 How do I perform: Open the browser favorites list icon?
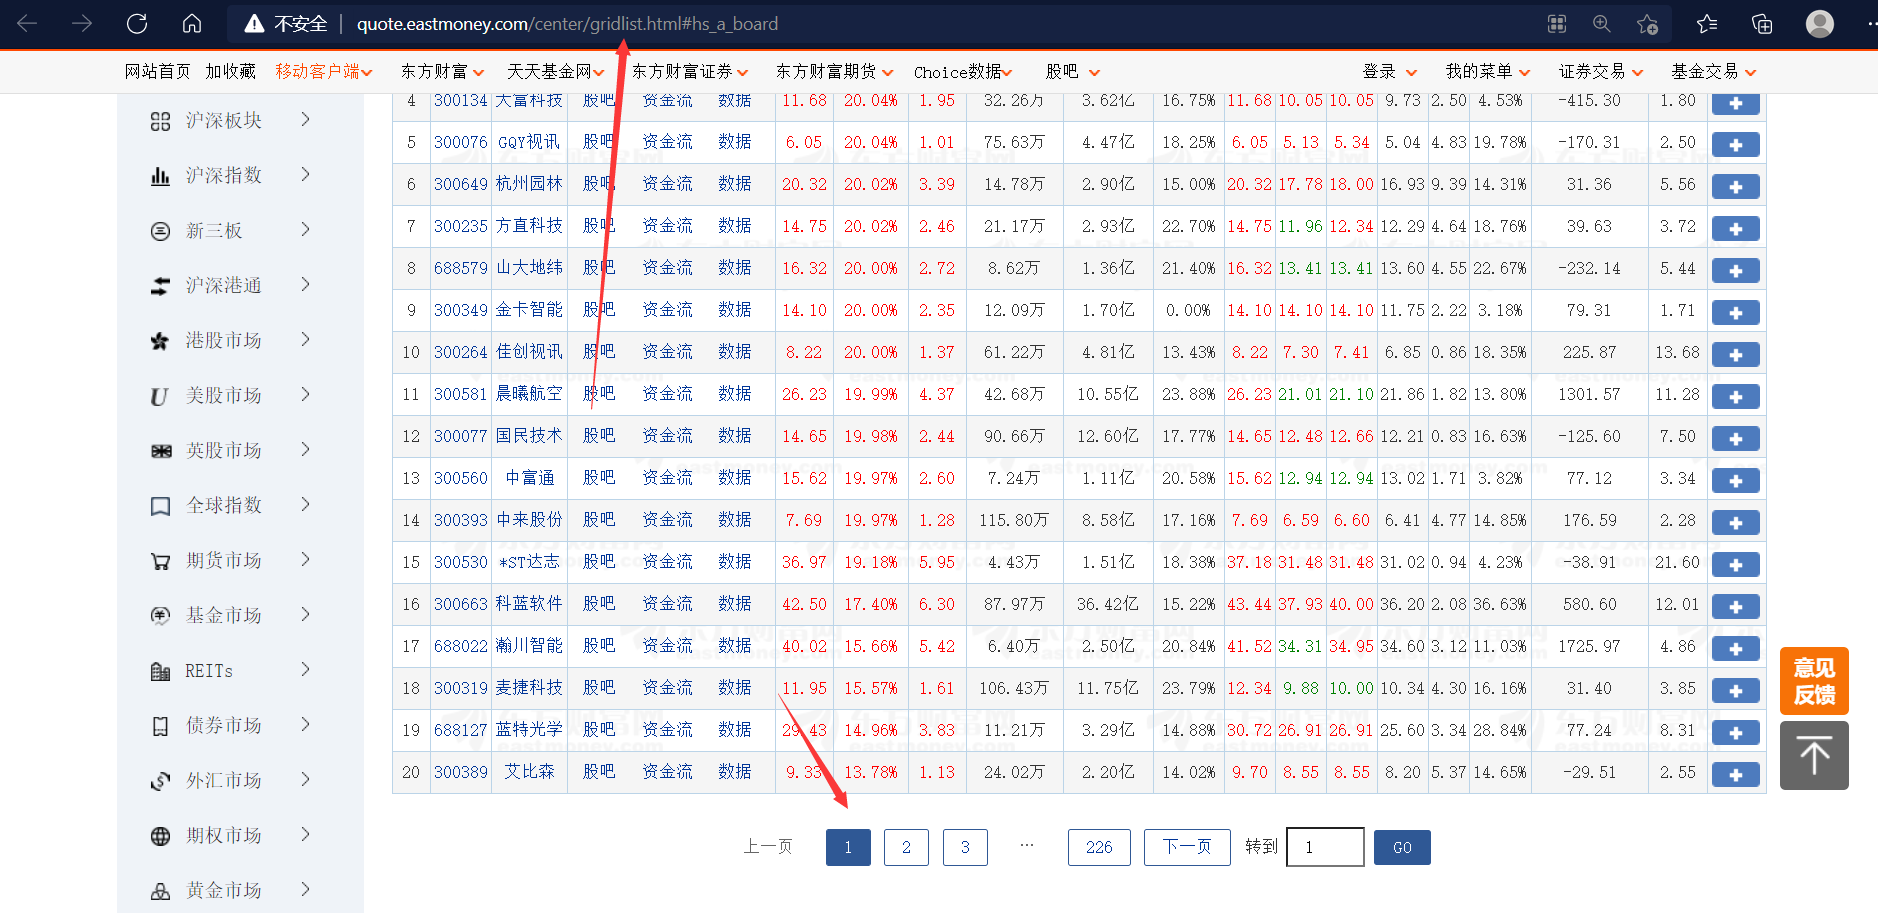1707,24
